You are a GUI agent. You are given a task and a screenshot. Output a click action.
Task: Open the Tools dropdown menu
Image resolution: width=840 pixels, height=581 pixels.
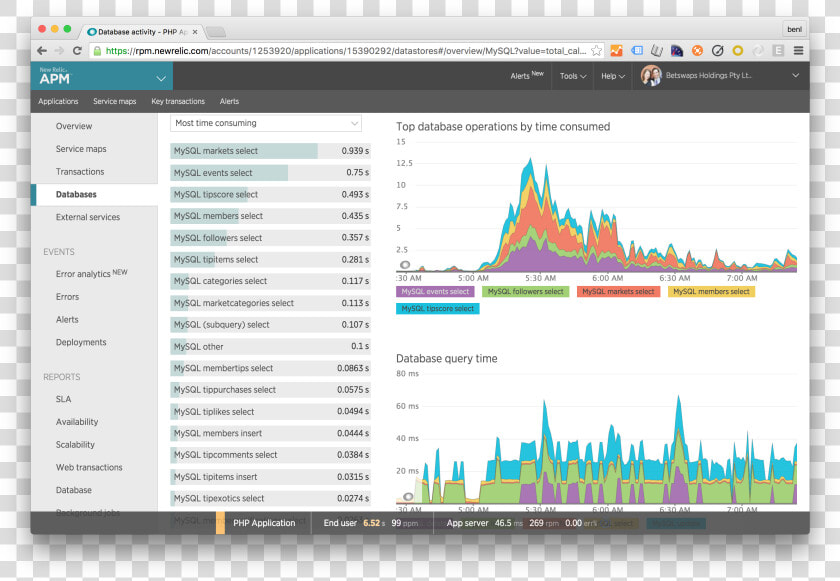(x=573, y=76)
